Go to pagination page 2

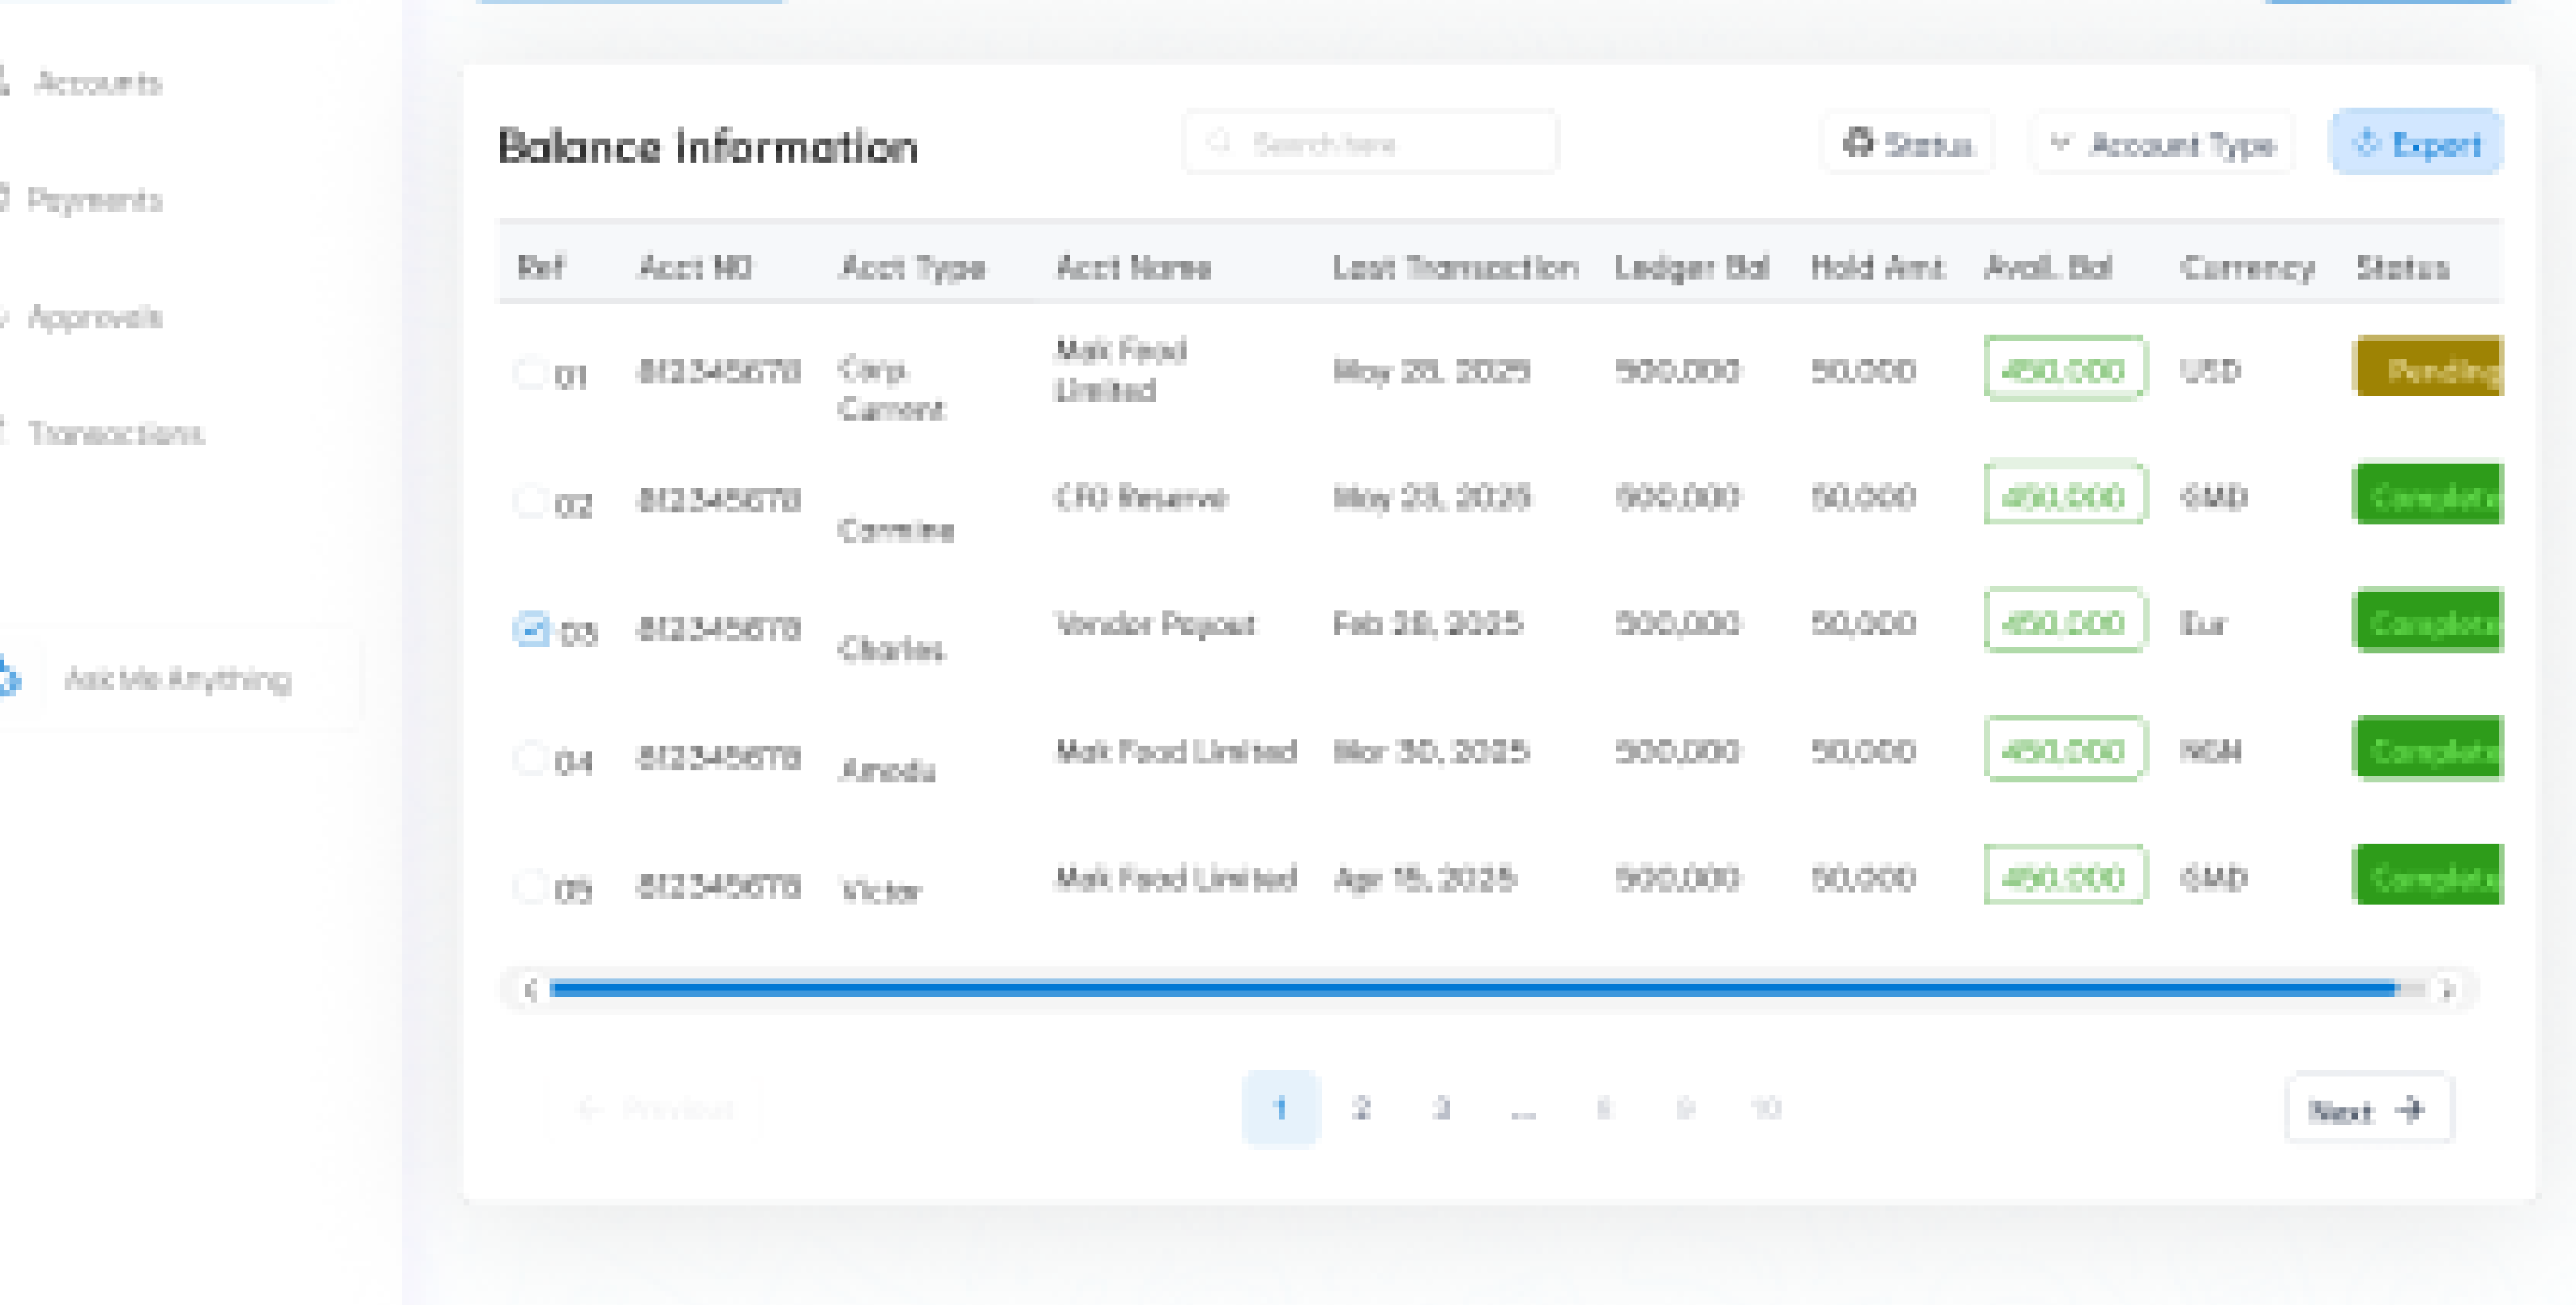(x=1360, y=1107)
